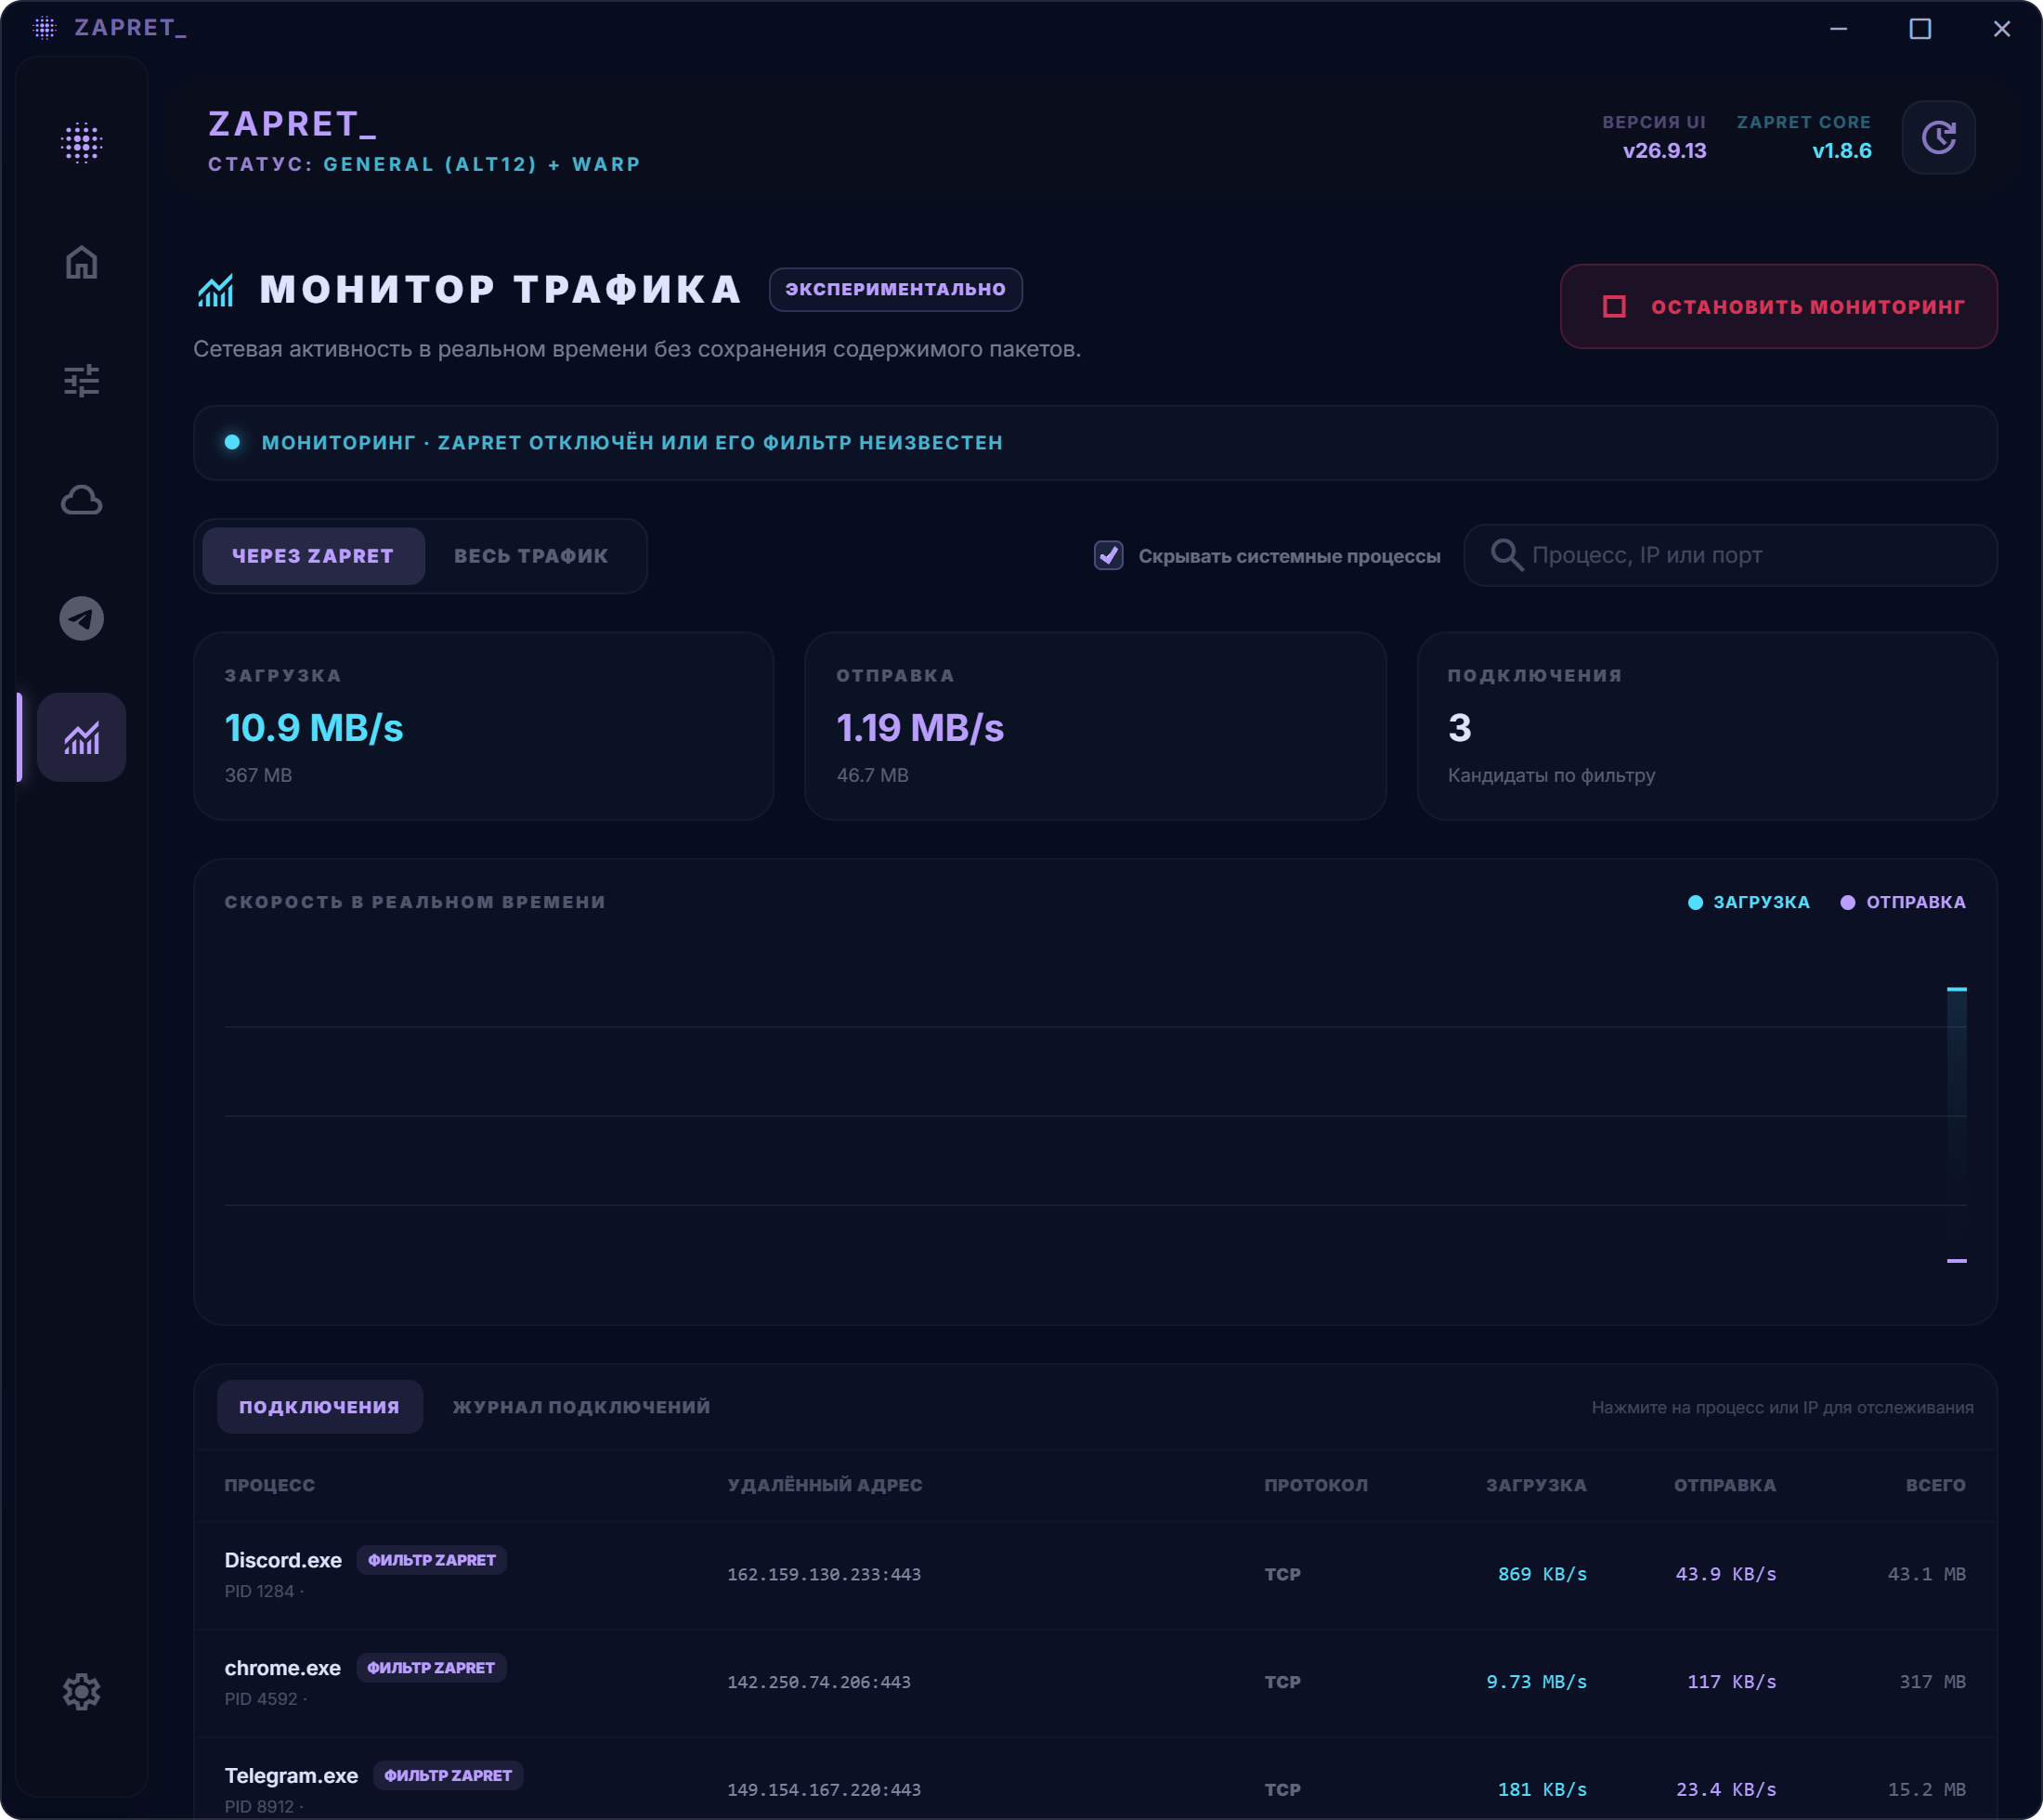This screenshot has height=1820, width=2043.
Task: Switch to Через Zapret traffic filter
Action: 313,556
